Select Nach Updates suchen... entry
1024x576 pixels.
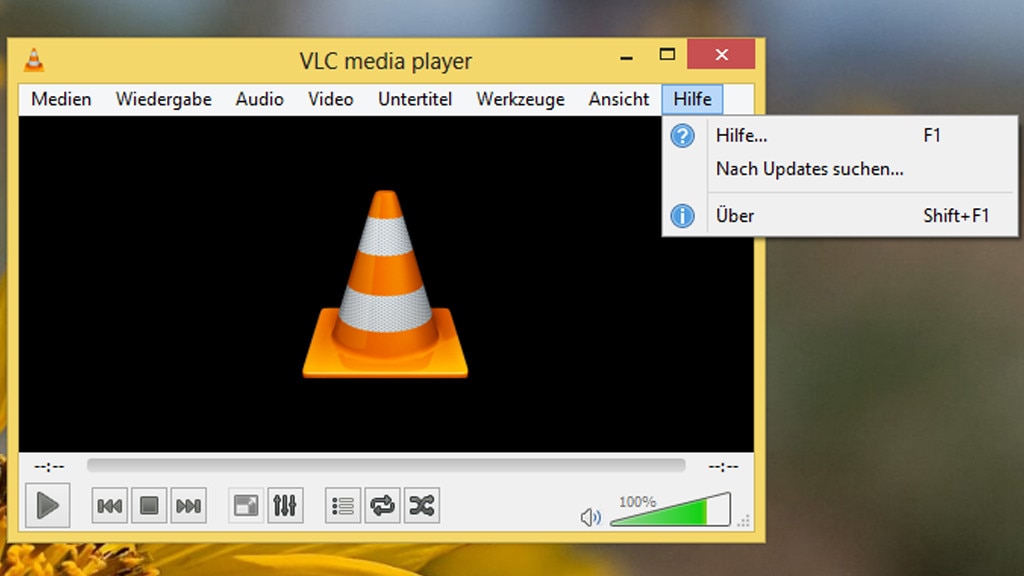coord(809,169)
